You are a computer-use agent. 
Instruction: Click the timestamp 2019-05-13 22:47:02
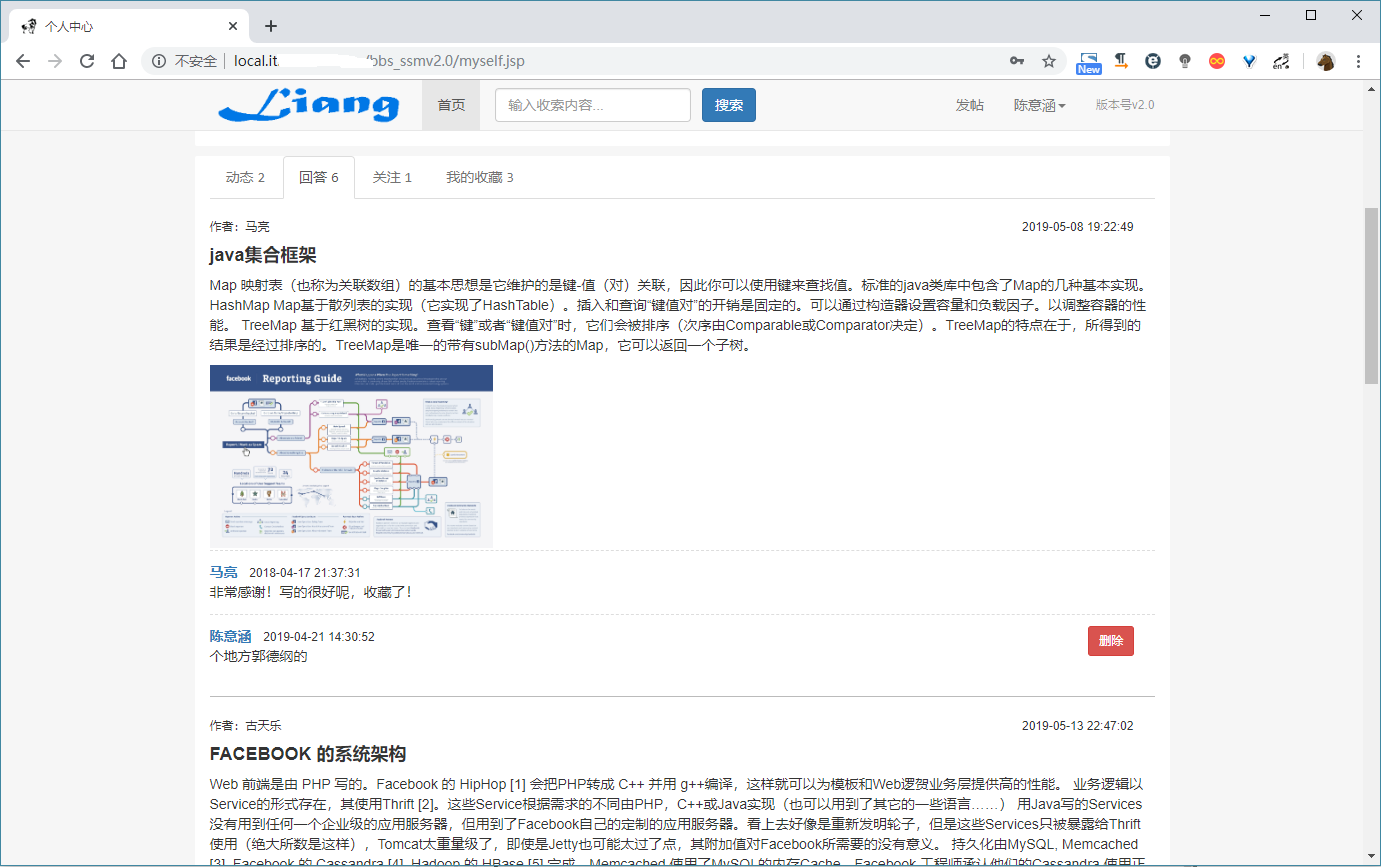click(x=1077, y=726)
